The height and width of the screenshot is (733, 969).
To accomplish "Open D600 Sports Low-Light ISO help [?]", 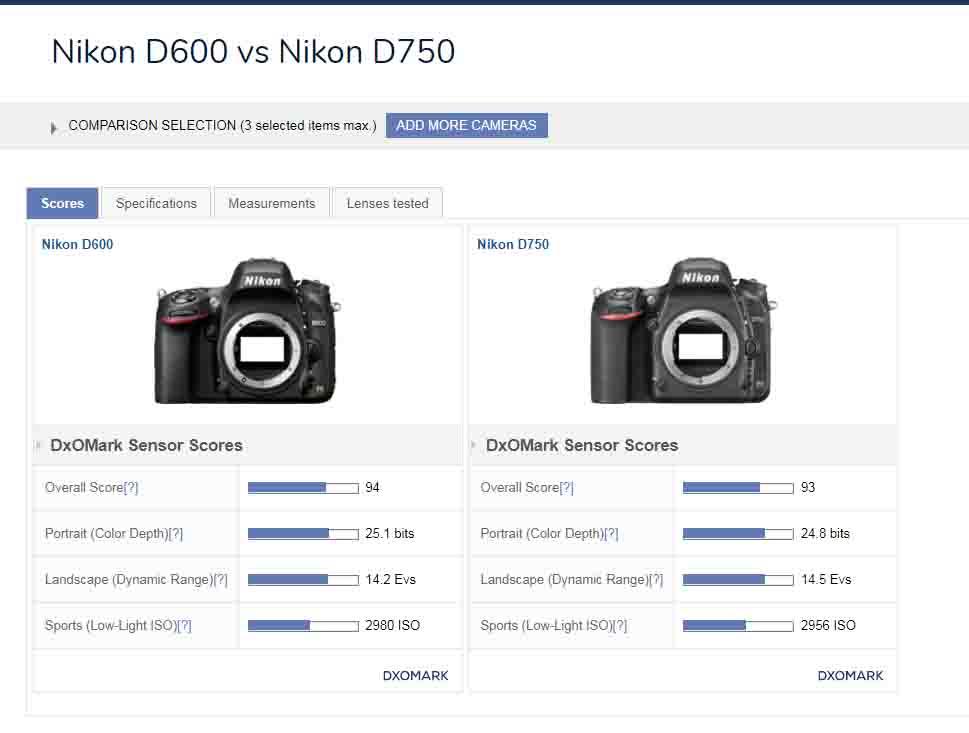I will tap(184, 625).
